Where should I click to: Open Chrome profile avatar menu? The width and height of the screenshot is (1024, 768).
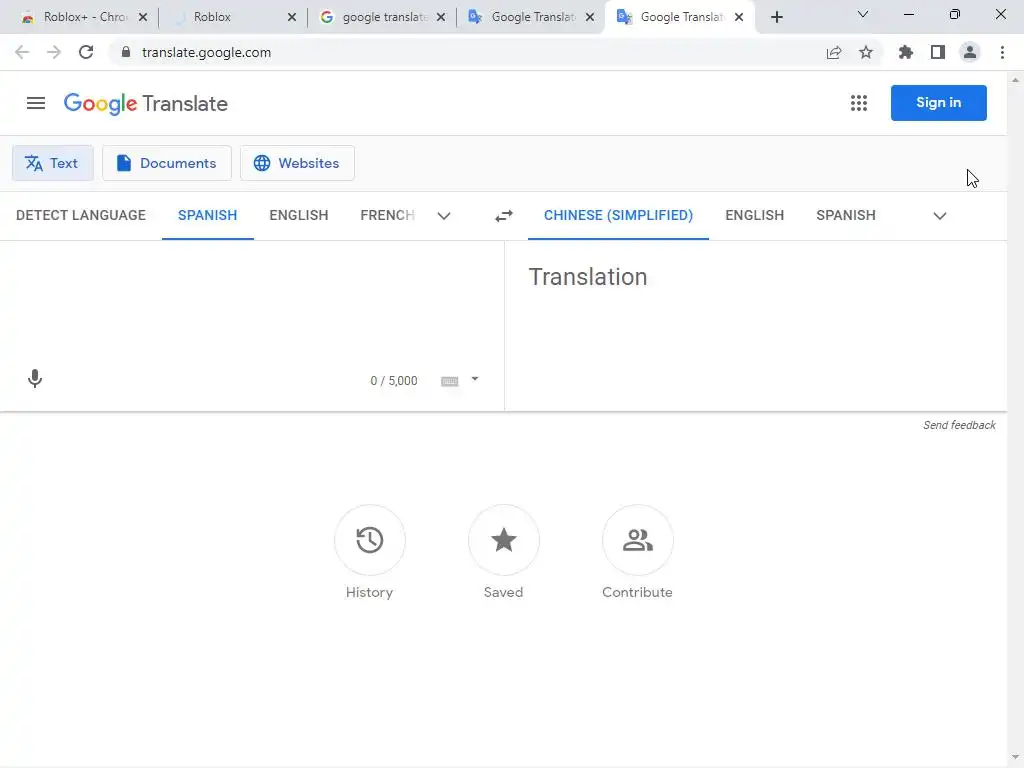(x=970, y=52)
